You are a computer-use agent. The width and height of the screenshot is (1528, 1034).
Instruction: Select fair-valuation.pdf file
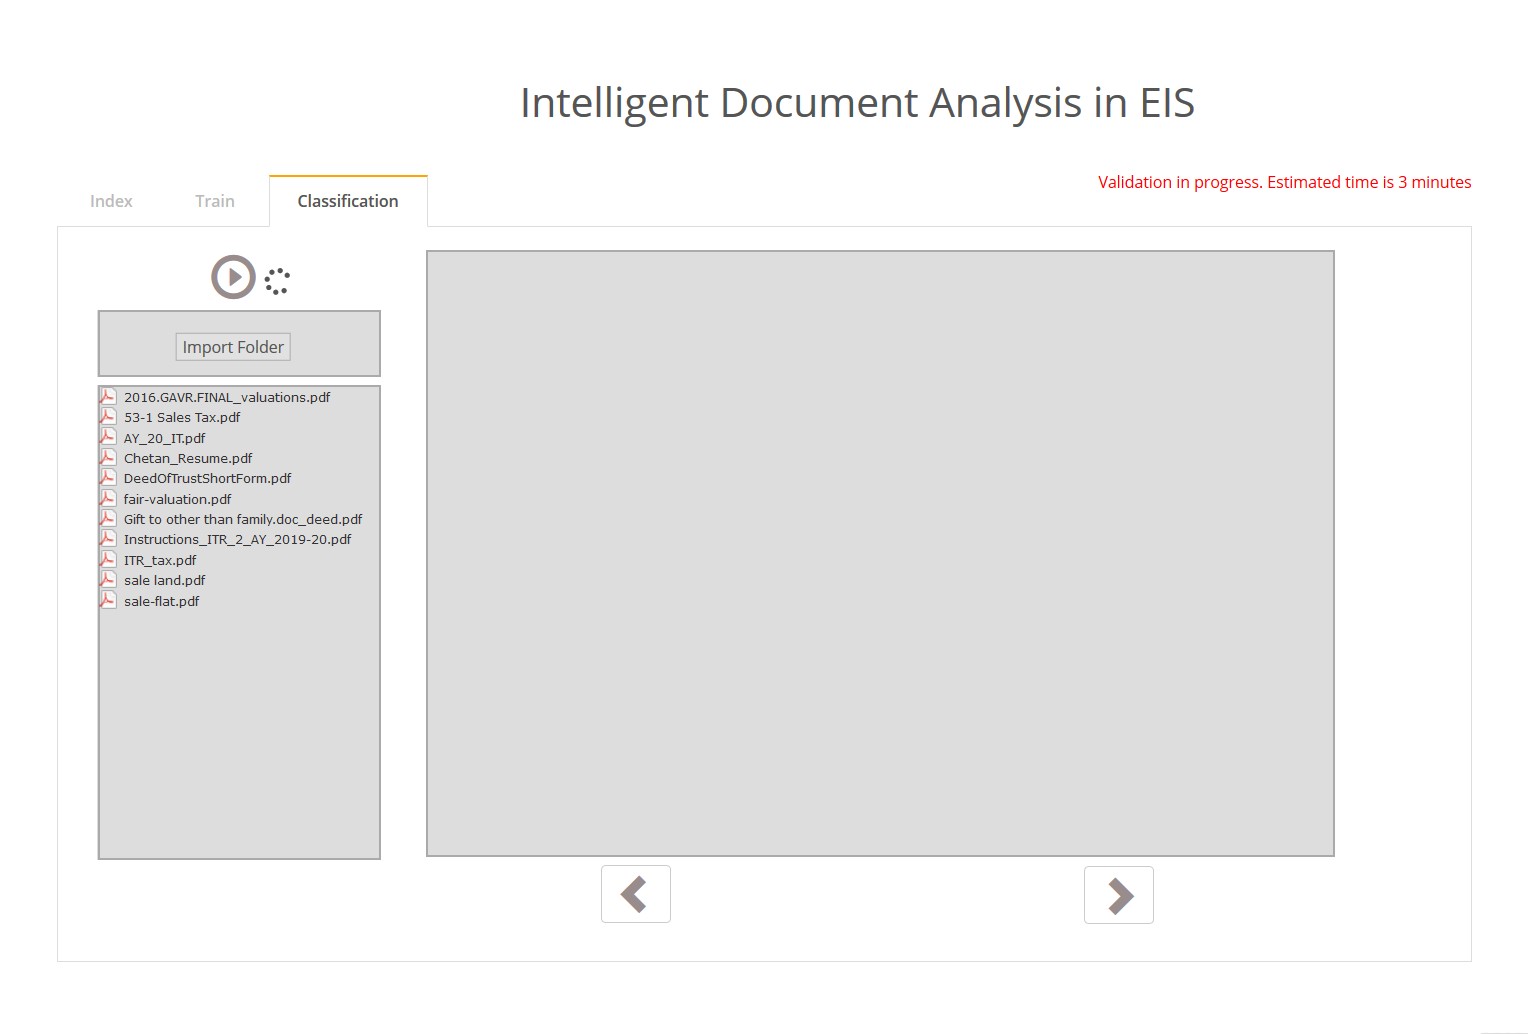tap(178, 499)
